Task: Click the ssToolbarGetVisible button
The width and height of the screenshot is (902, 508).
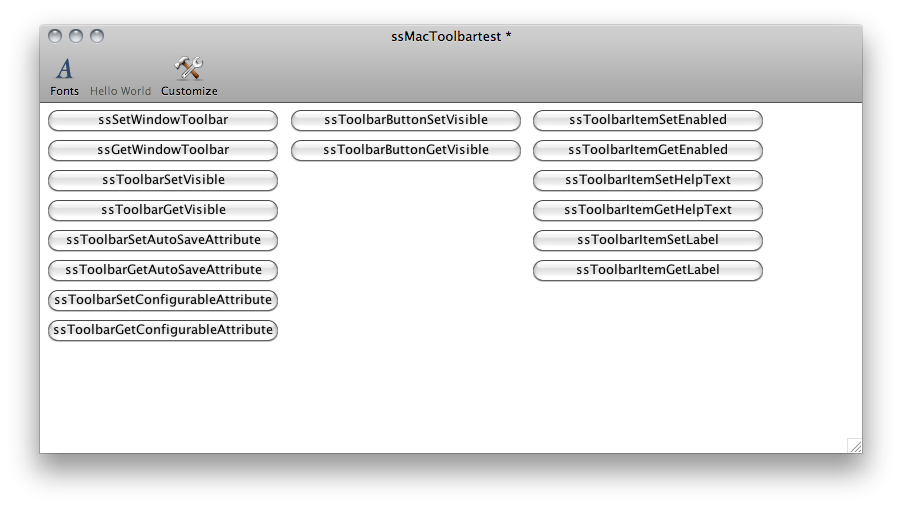Action: 163,210
